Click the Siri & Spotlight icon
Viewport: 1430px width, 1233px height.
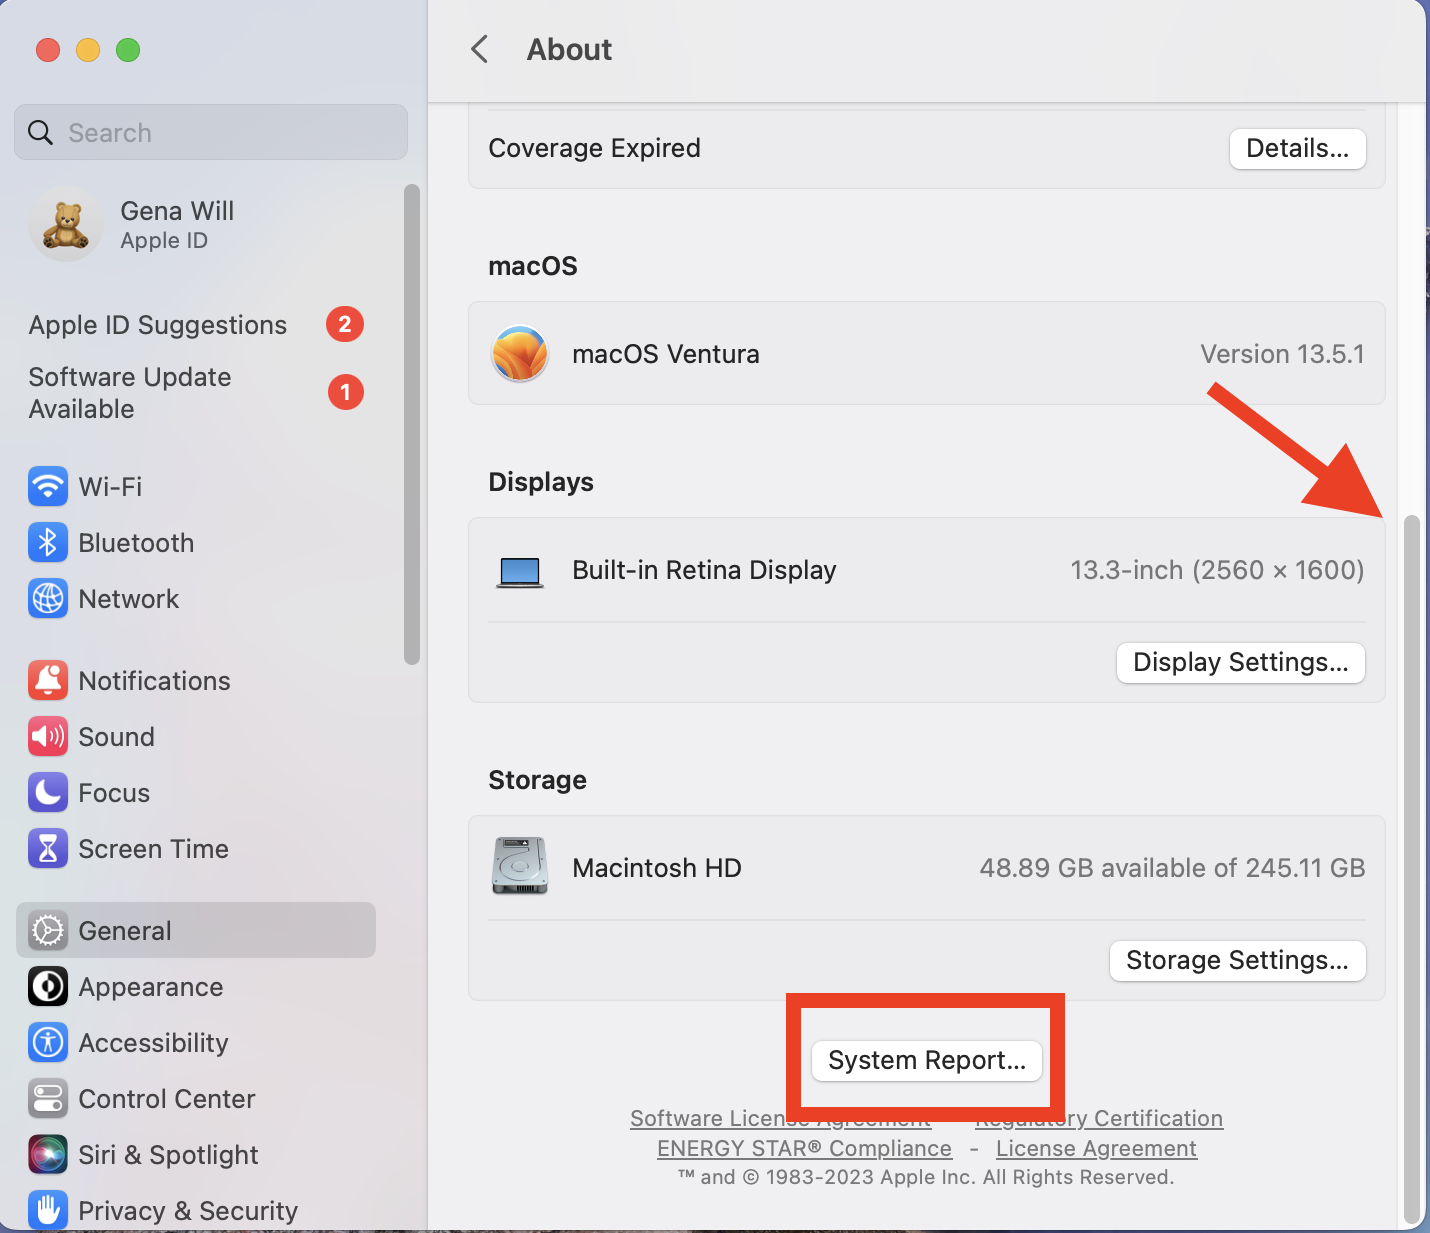click(48, 1155)
